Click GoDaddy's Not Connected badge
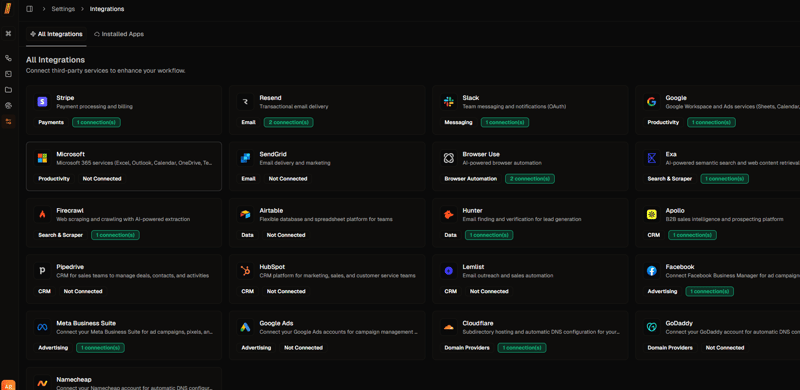The image size is (800, 390). point(724,348)
